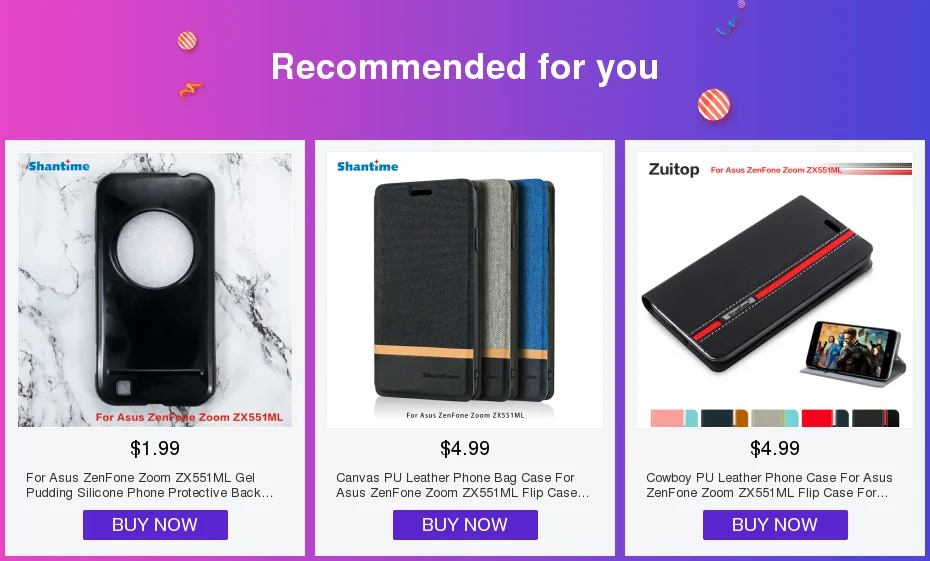Image resolution: width=930 pixels, height=561 pixels.
Task: Open the canvas flip case product image
Action: (x=465, y=290)
